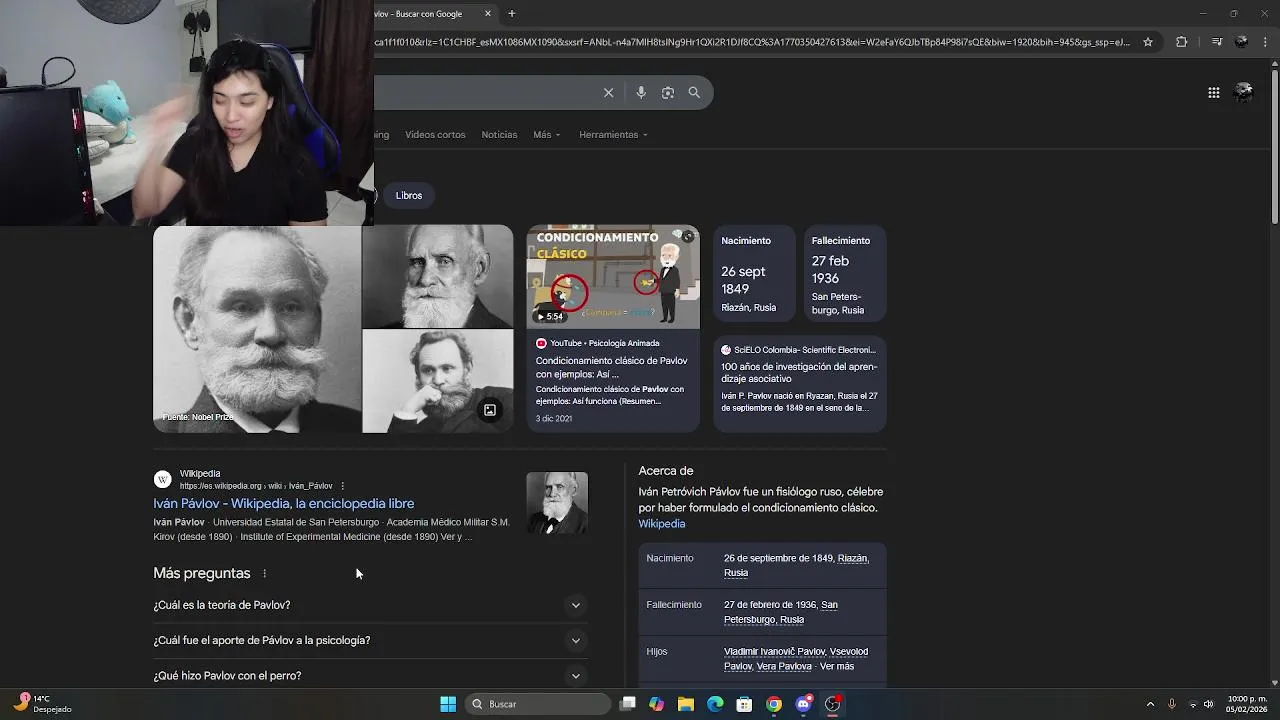The width and height of the screenshot is (1280, 720).
Task: Open Más preguntas three-dot options
Action: click(264, 574)
